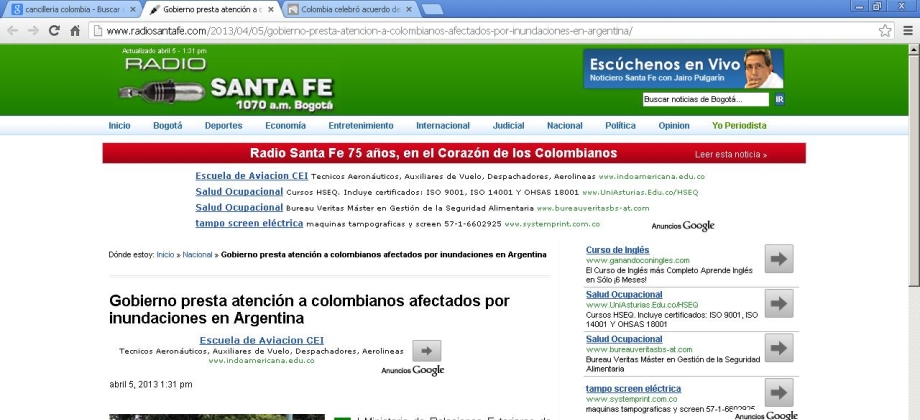Screen dimensions: 920x420
Task: Open the Yo Periodista section
Action: (x=739, y=126)
